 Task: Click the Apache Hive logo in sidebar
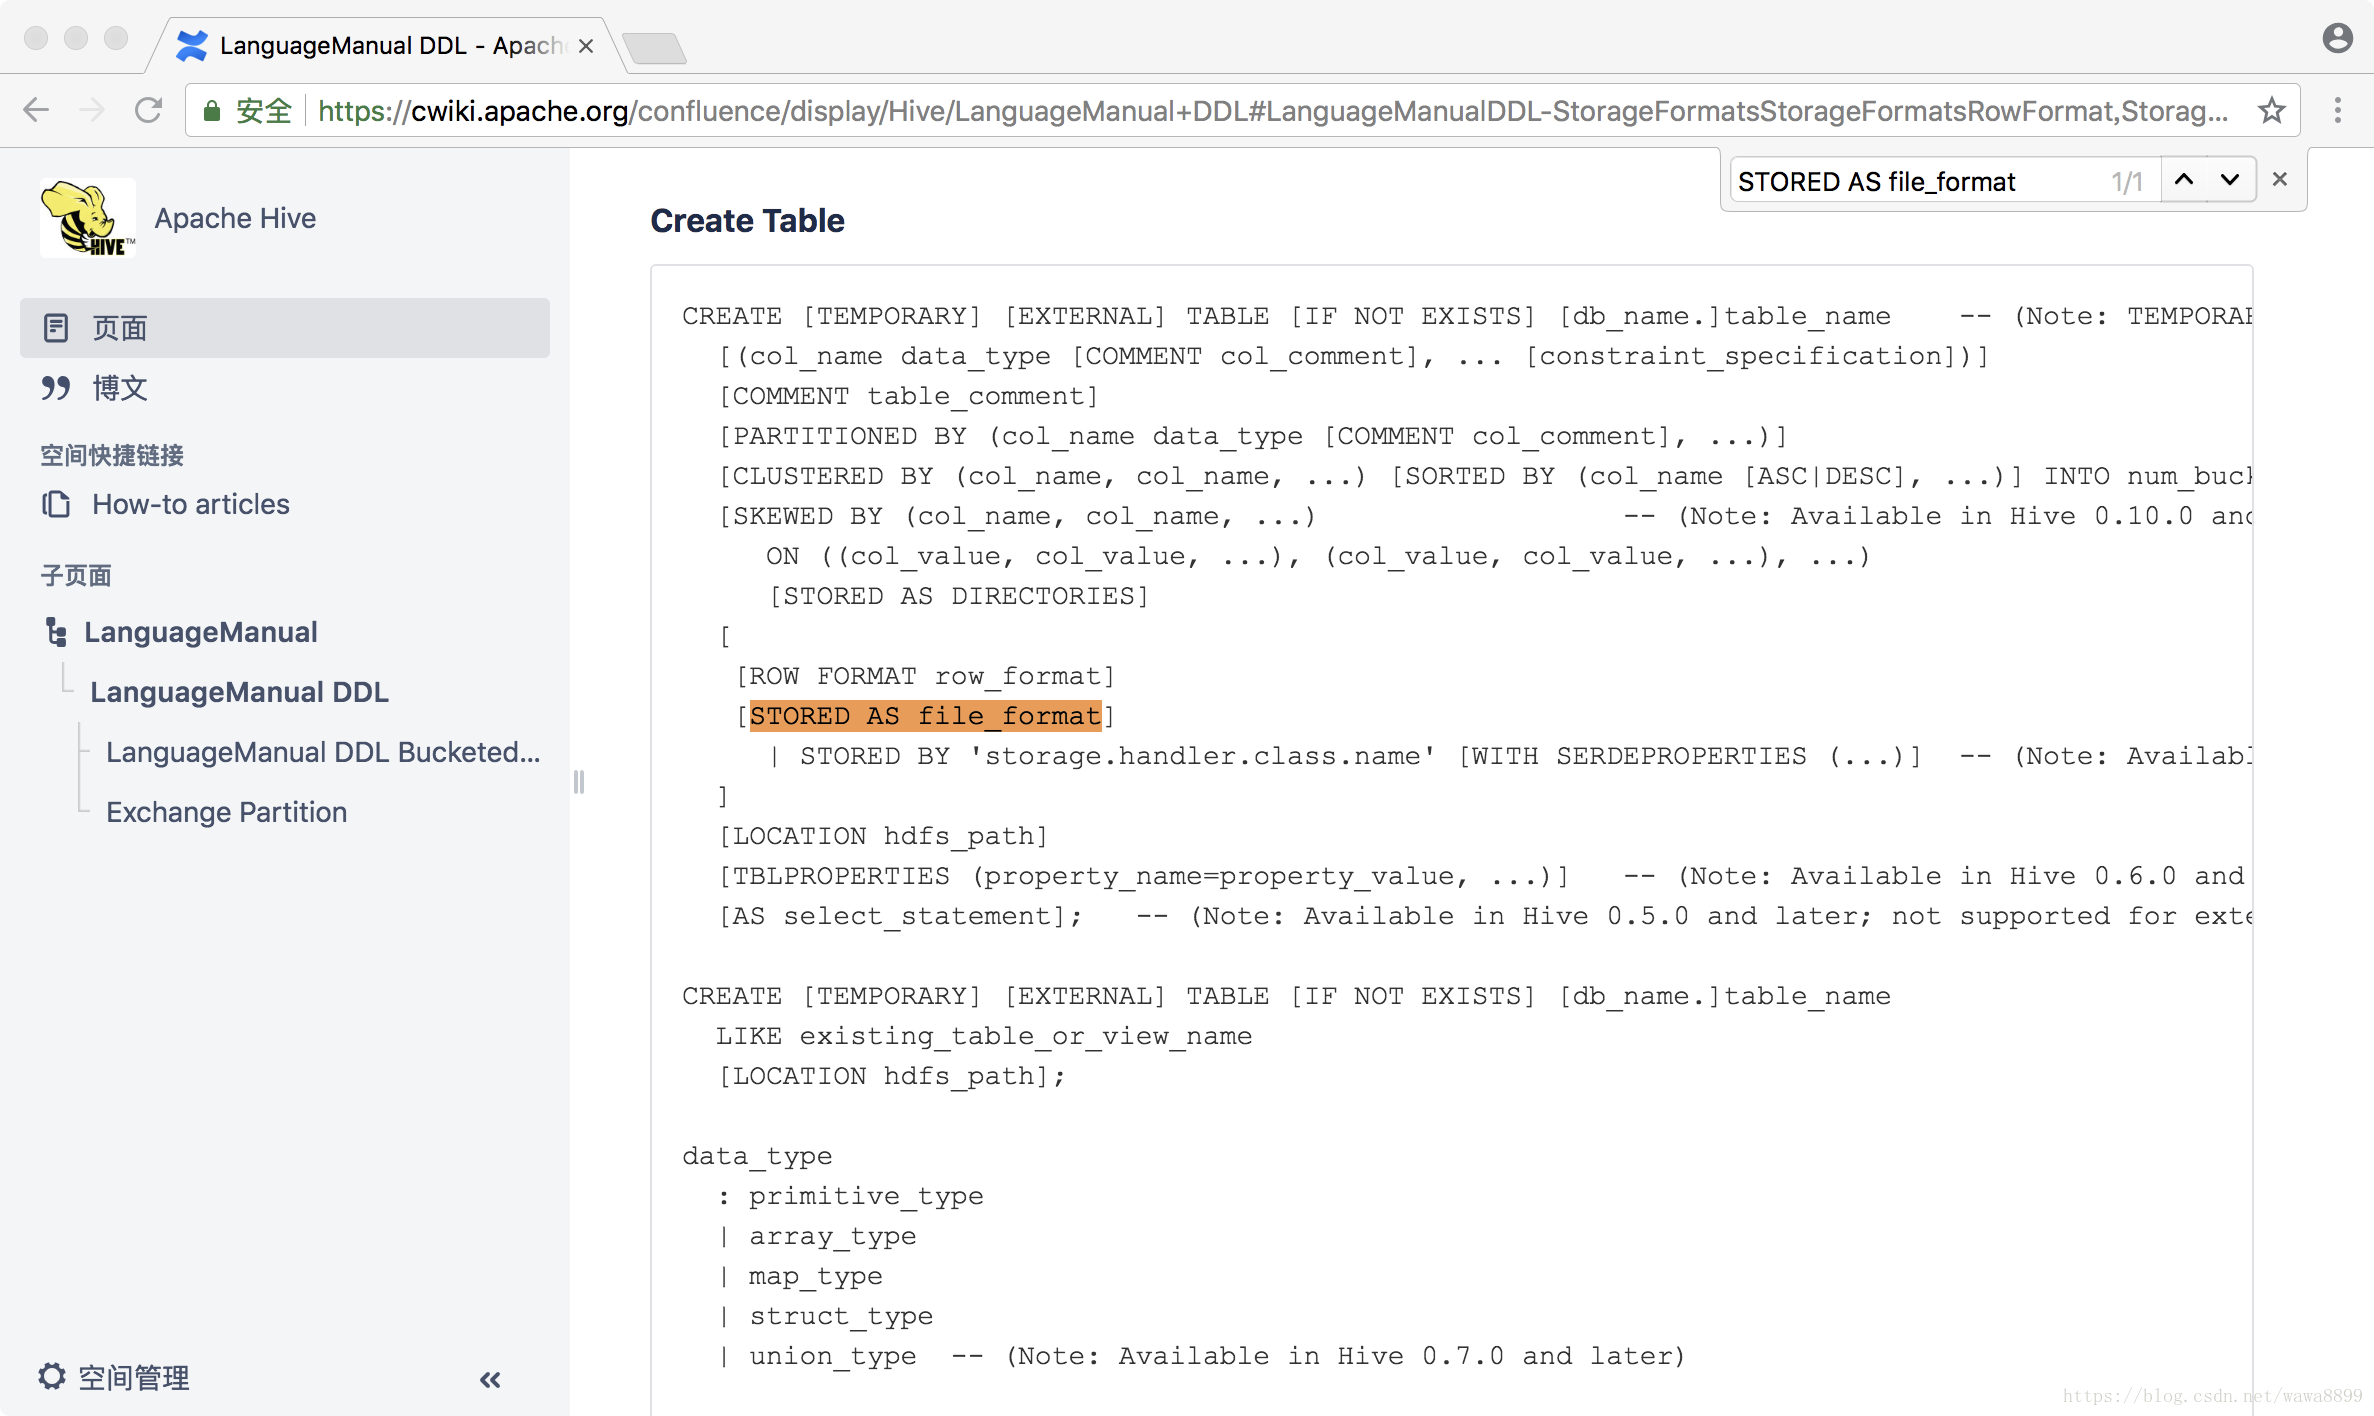[x=87, y=217]
